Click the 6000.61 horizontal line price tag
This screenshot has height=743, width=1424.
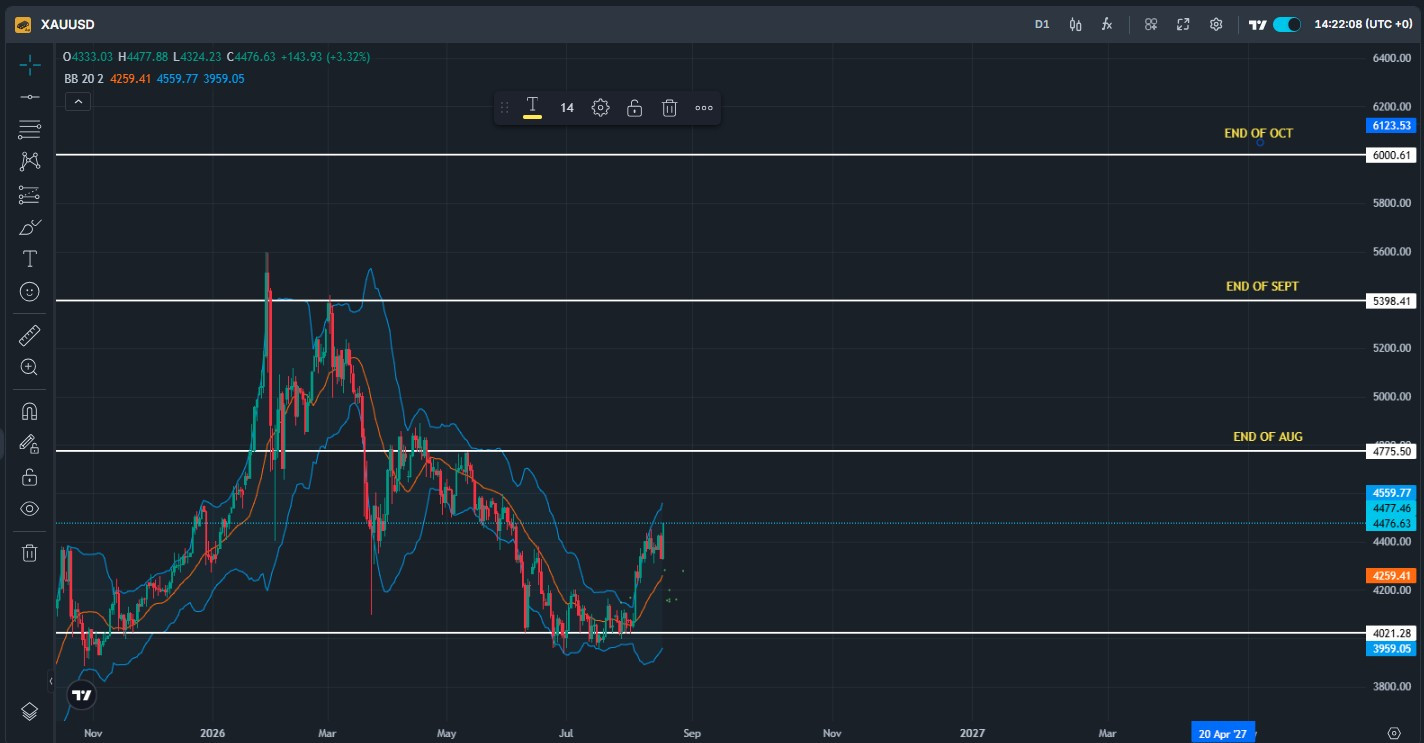click(x=1391, y=155)
